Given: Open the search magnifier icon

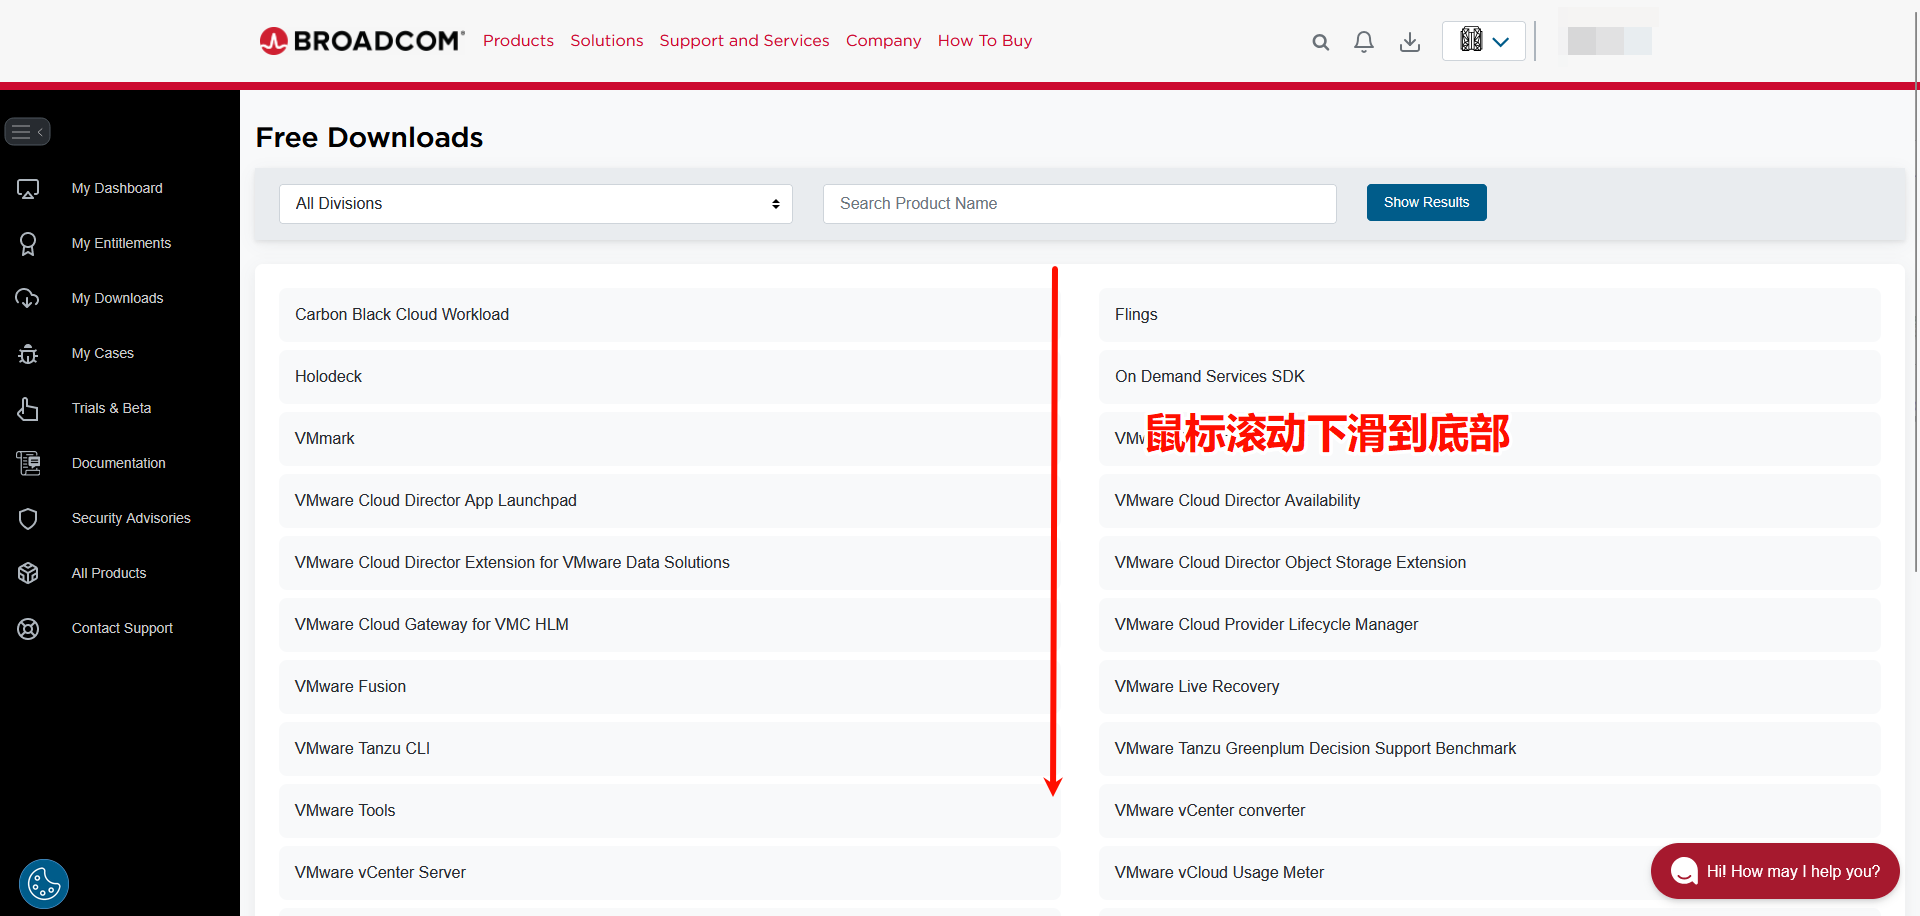Looking at the screenshot, I should (1321, 42).
